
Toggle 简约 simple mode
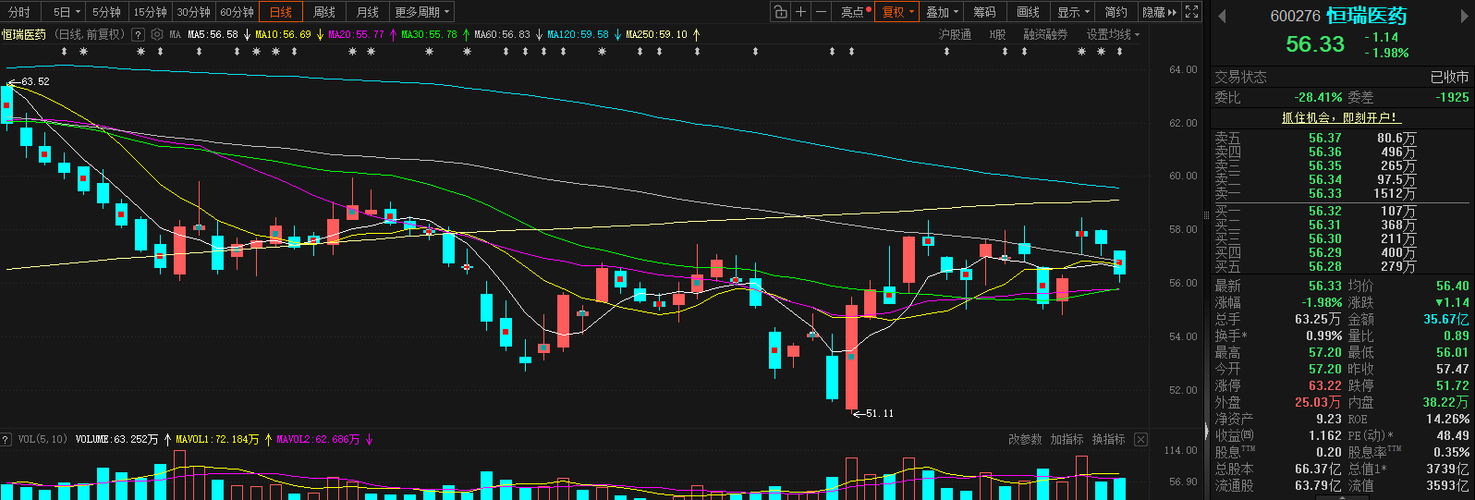(1116, 12)
